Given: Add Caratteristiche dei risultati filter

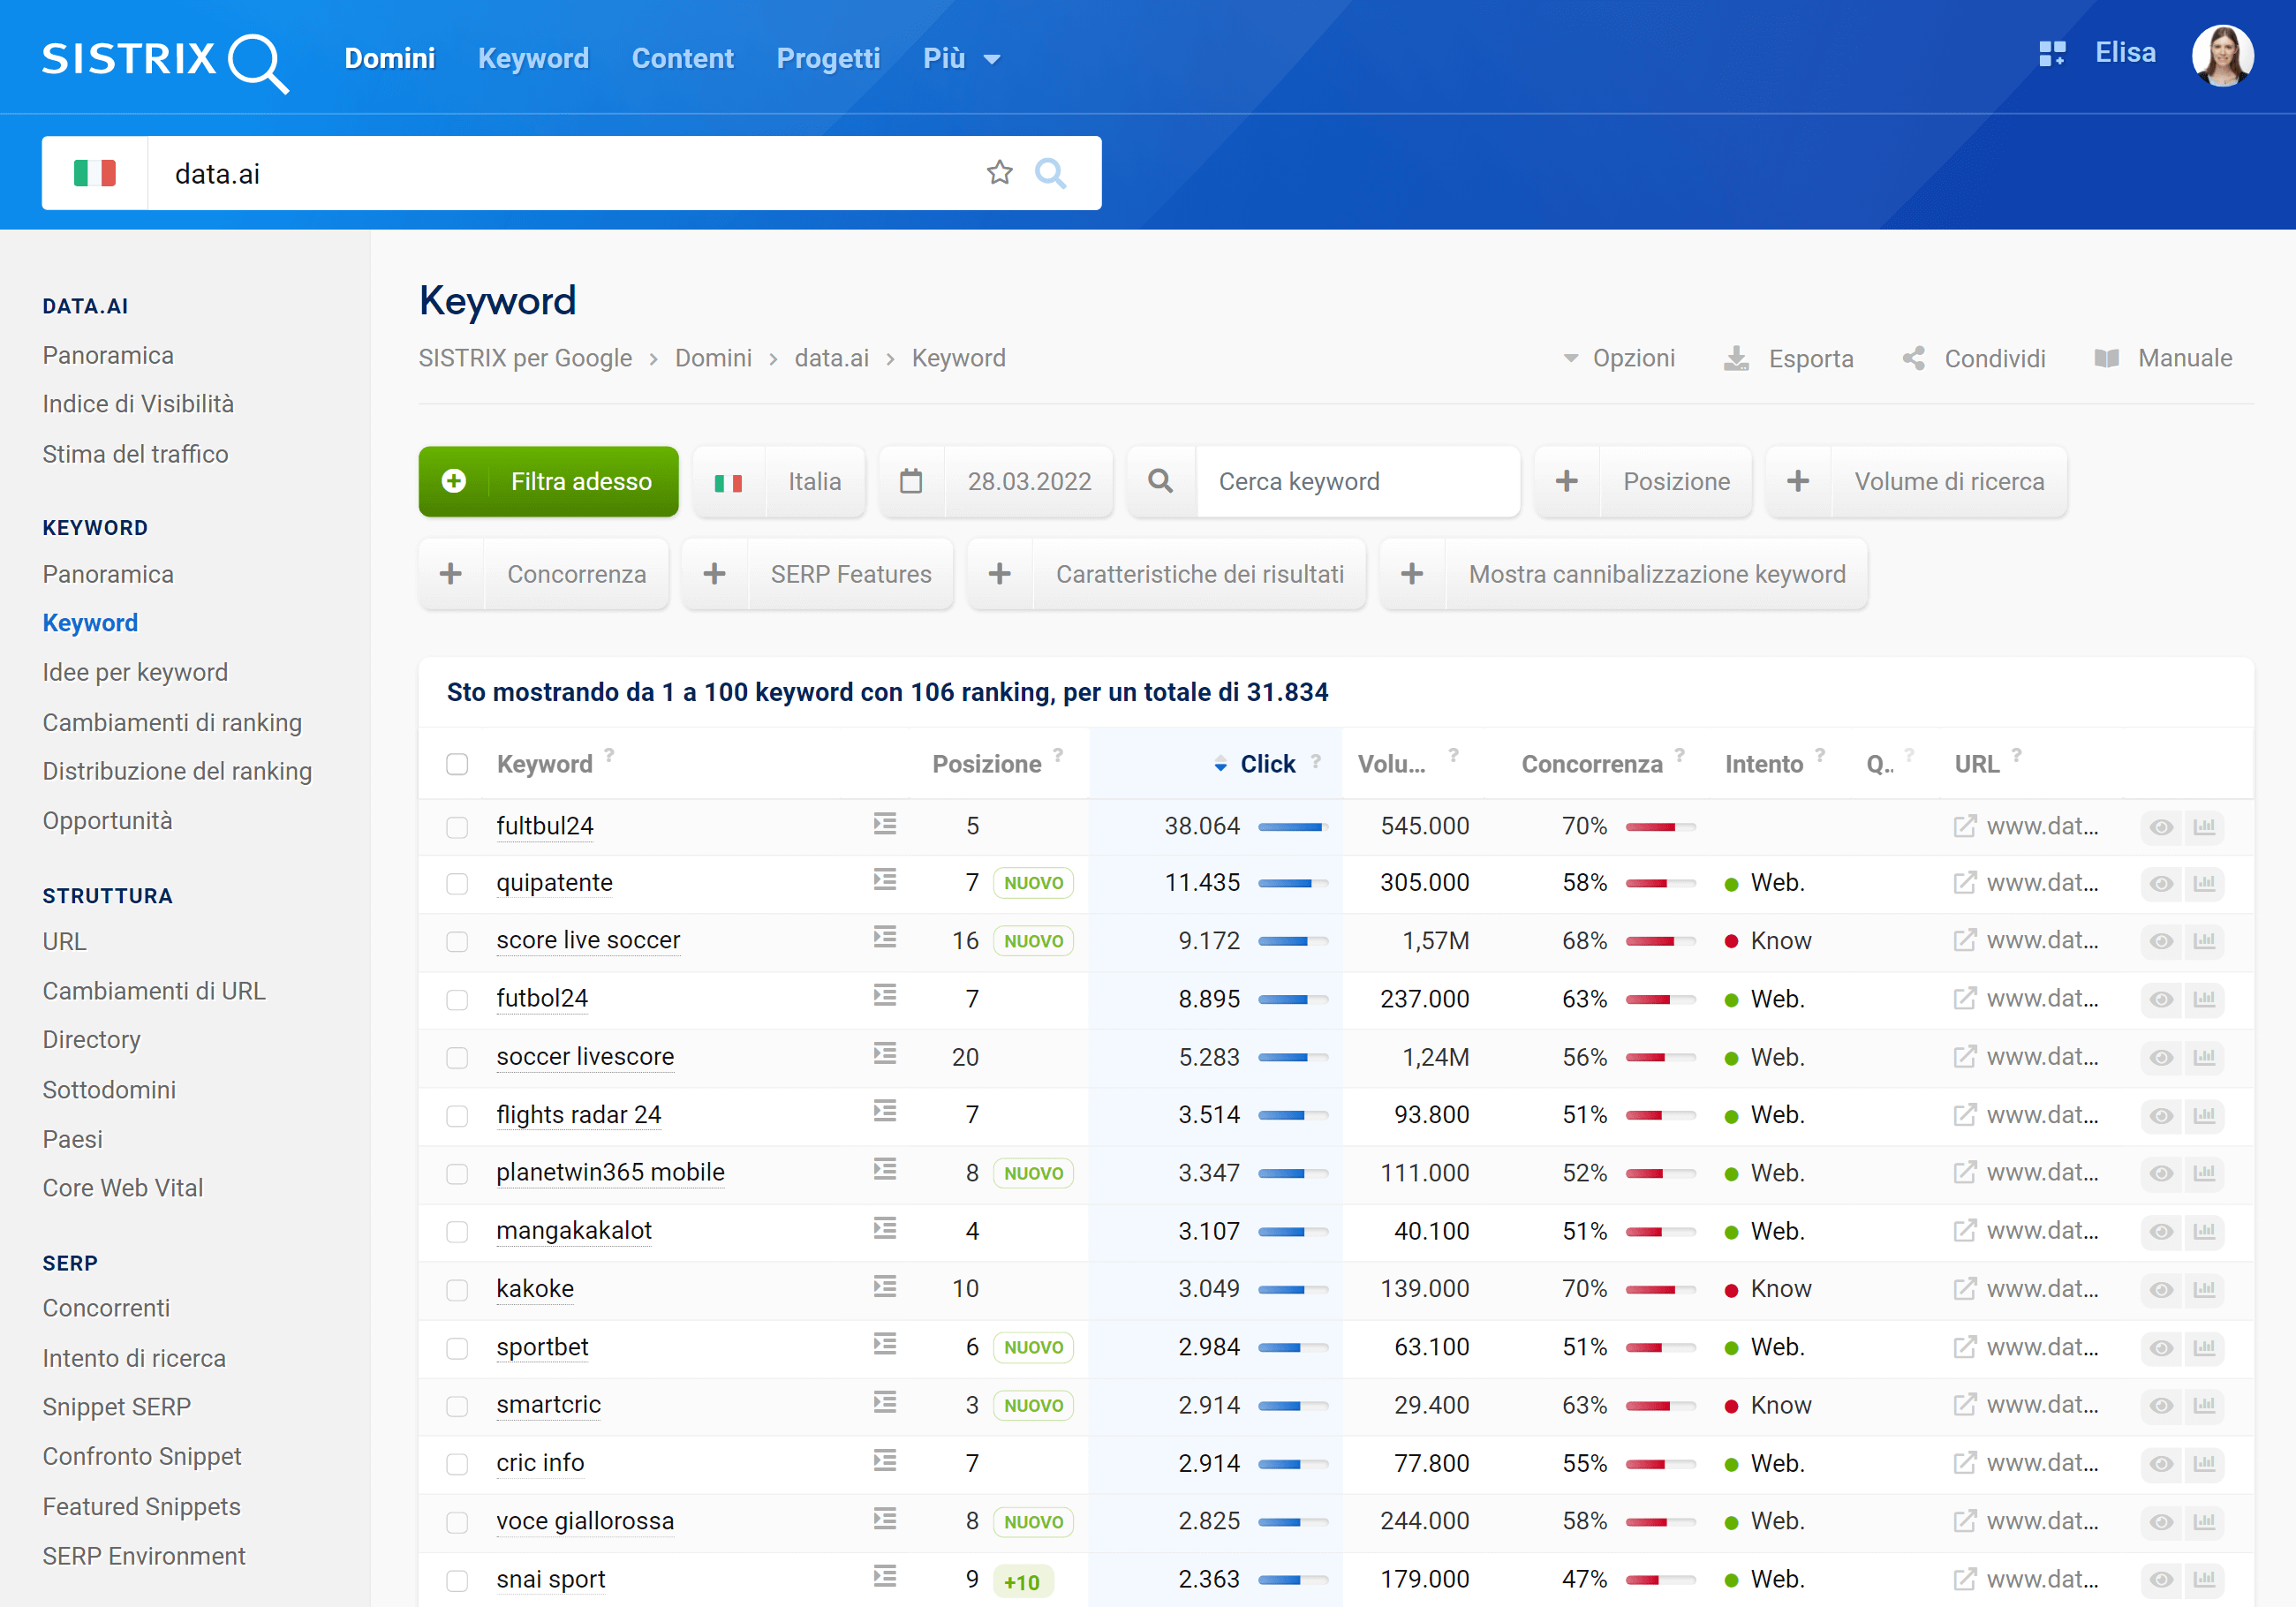Looking at the screenshot, I should pos(1166,574).
